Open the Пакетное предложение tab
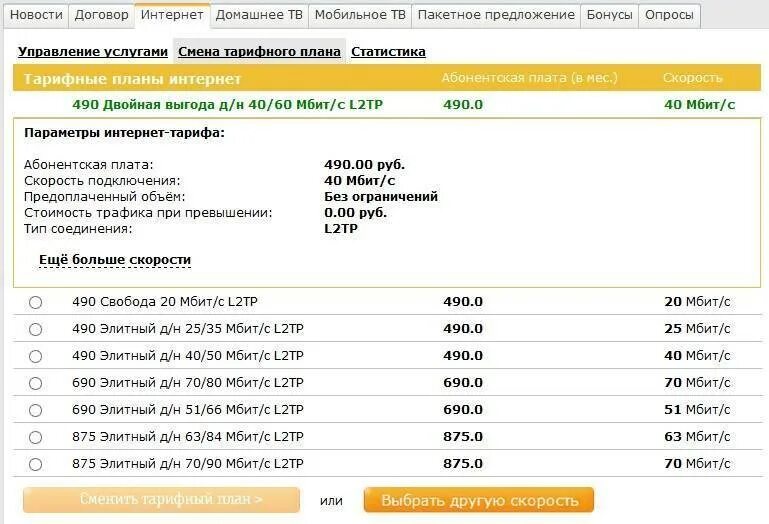 (x=496, y=15)
